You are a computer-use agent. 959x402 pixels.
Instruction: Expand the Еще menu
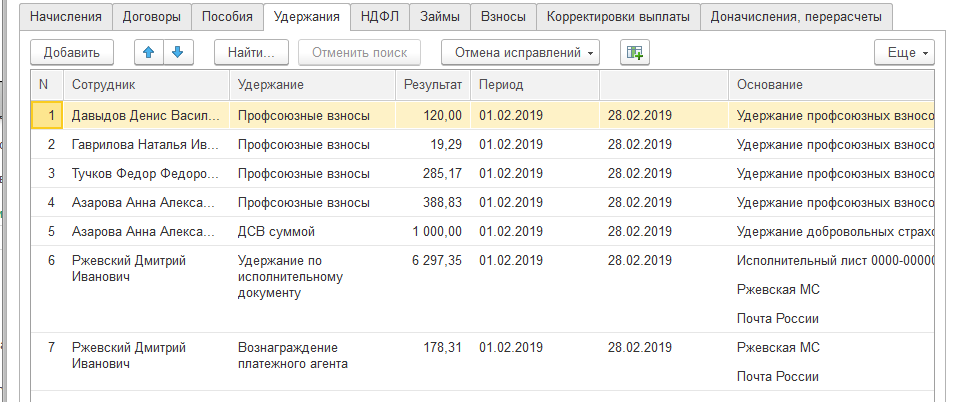[x=903, y=52]
